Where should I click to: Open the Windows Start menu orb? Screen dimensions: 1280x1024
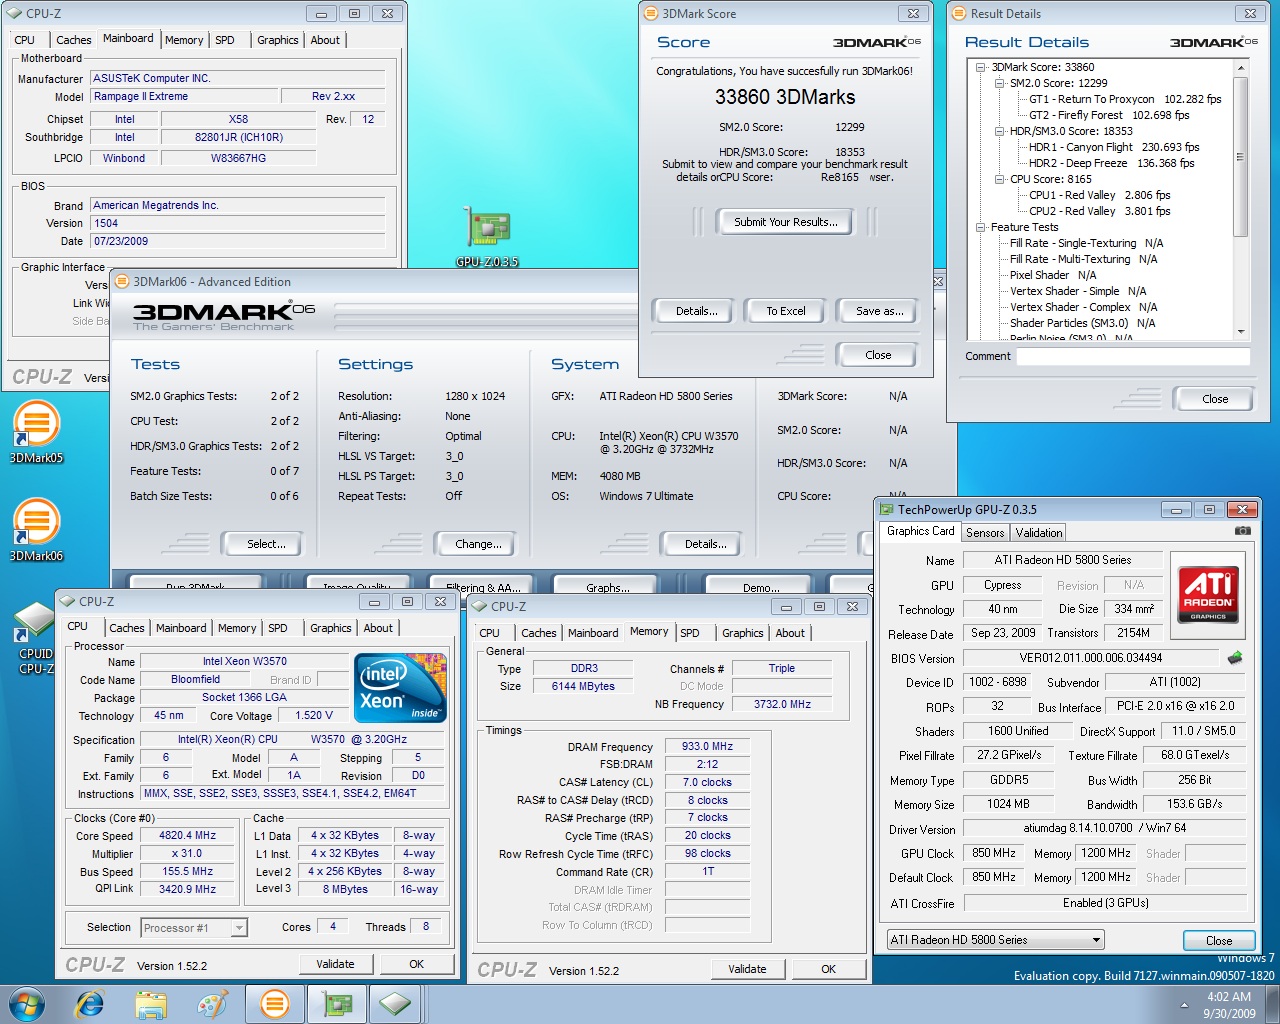(26, 1004)
